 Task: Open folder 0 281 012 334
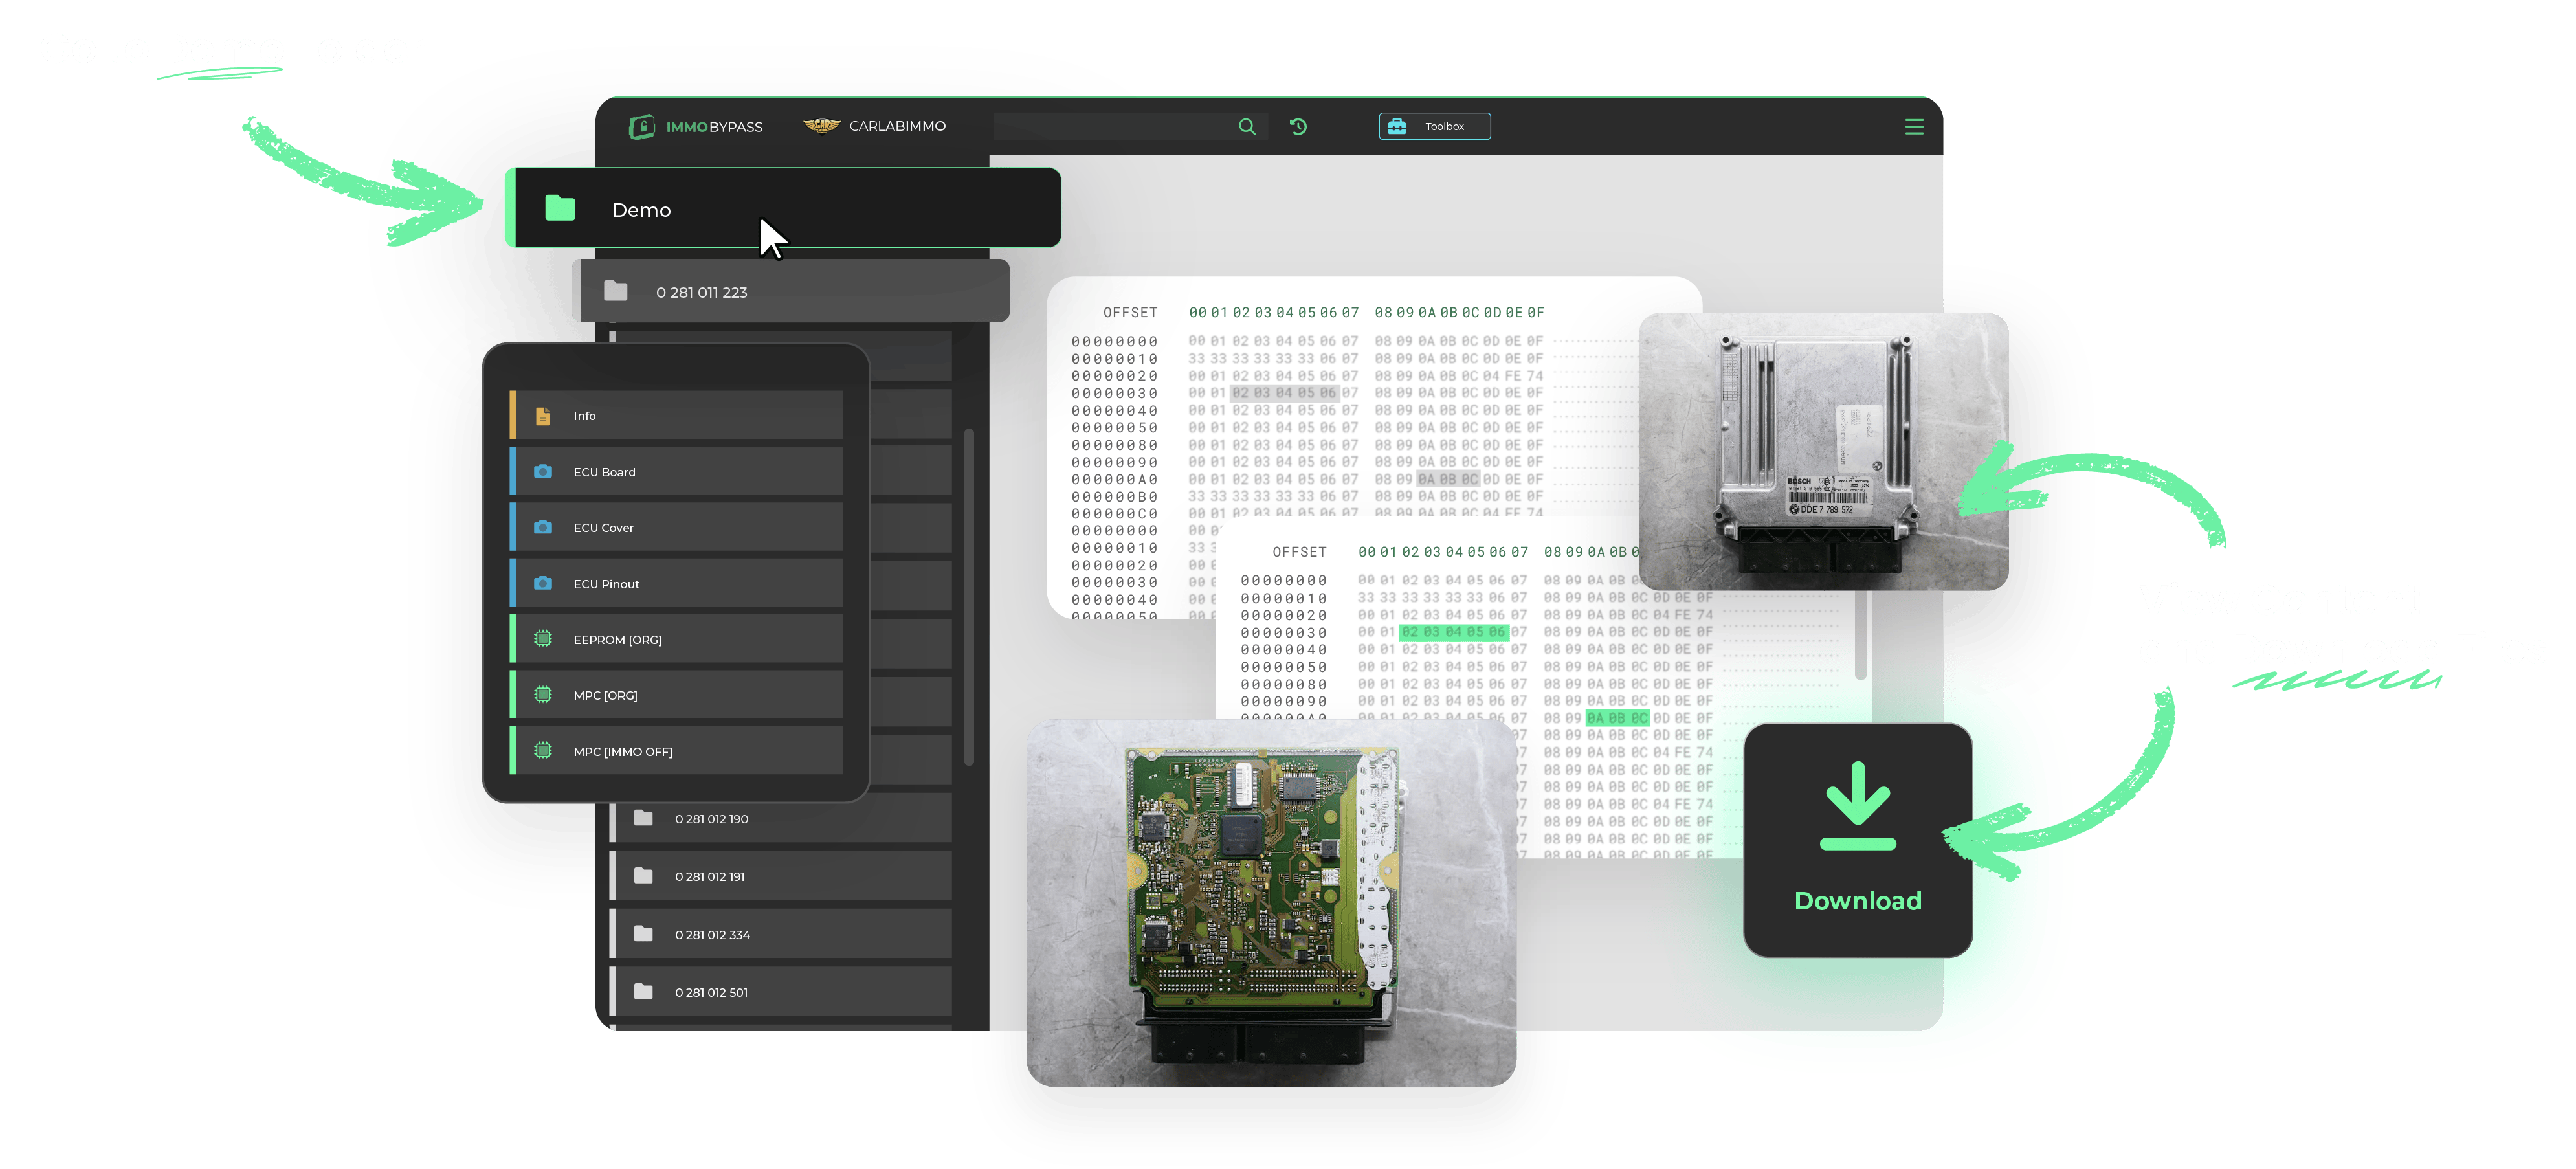(781, 934)
